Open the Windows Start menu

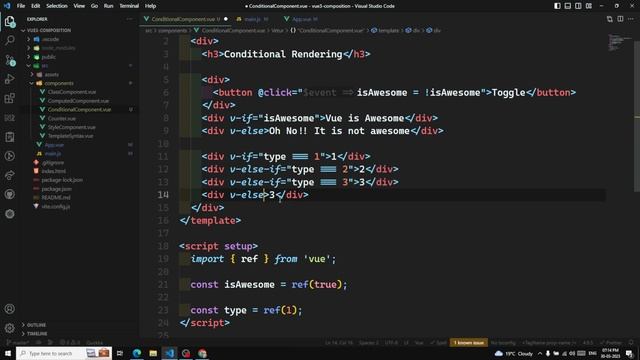[x=8, y=353]
